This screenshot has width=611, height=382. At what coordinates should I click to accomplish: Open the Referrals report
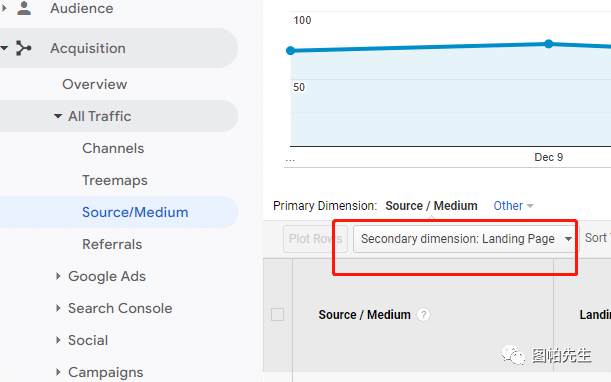(x=112, y=244)
